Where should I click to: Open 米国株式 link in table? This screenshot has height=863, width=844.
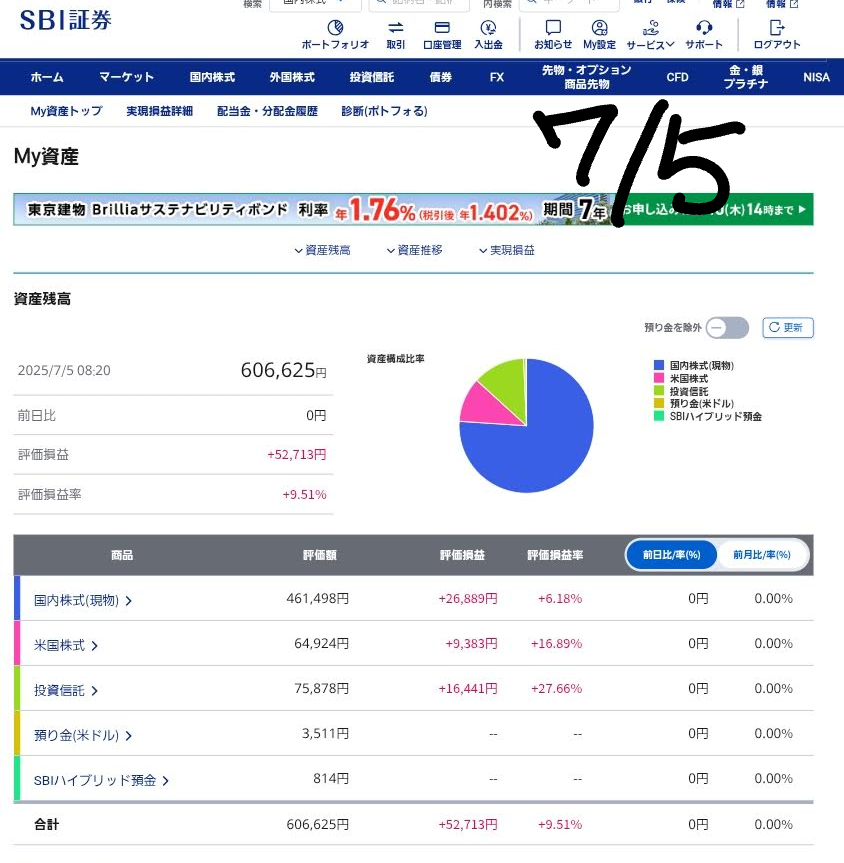tap(59, 646)
